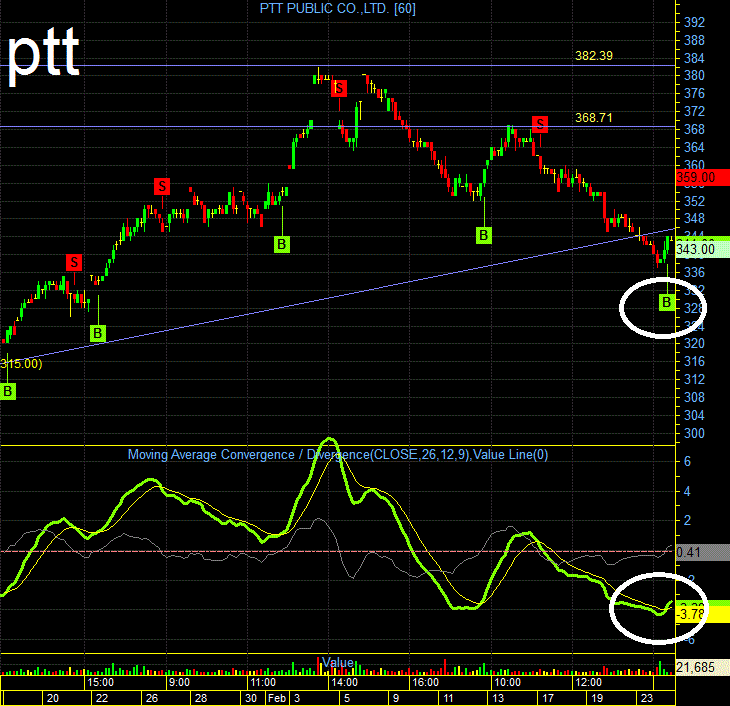730x706 pixels.
Task: Click the 320 price axis label
Action: point(694,344)
